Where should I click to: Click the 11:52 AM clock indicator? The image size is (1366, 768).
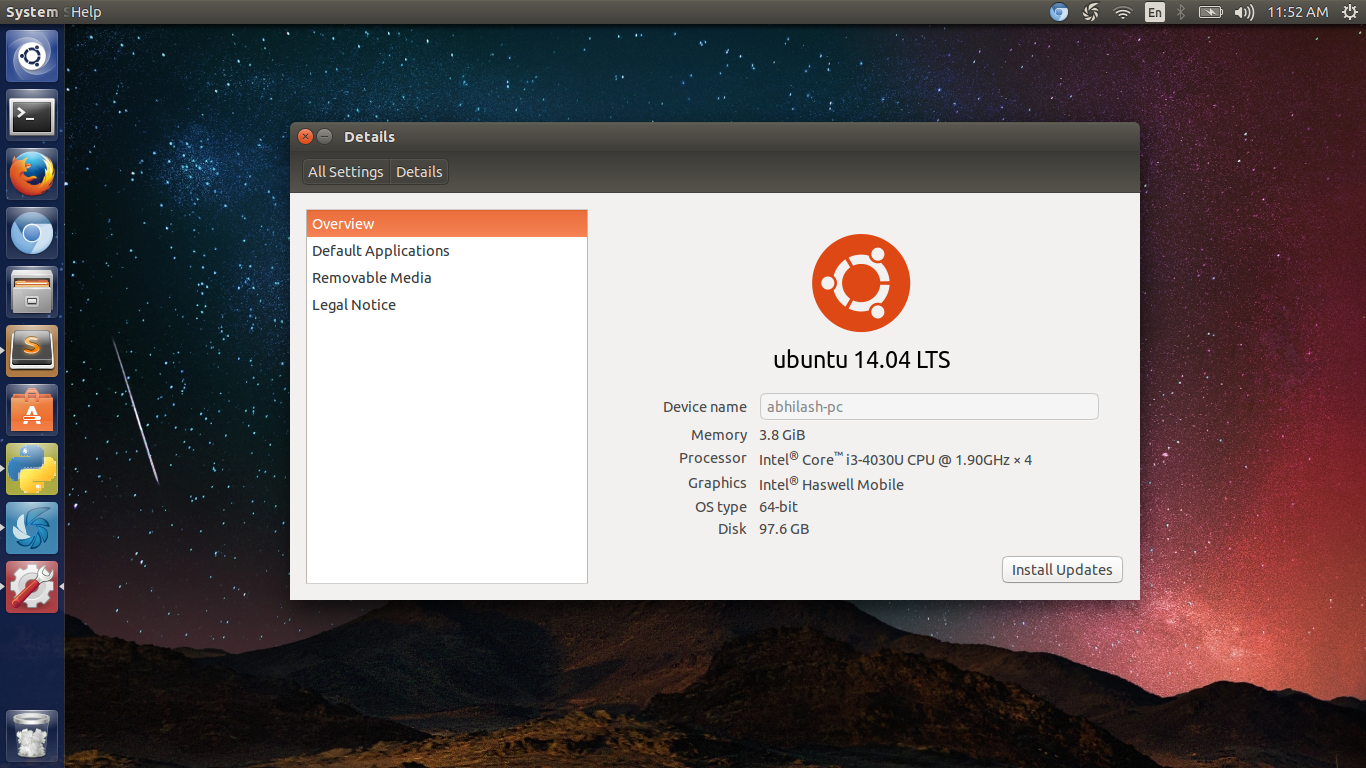[x=1298, y=12]
